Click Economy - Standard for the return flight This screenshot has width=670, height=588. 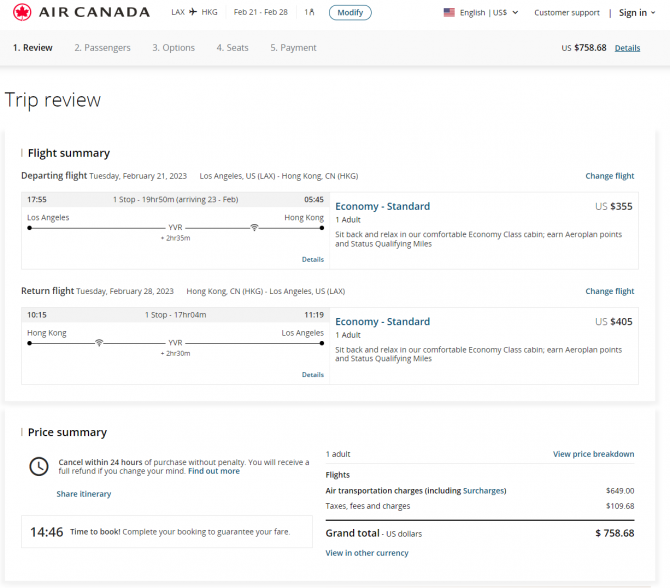tap(382, 322)
